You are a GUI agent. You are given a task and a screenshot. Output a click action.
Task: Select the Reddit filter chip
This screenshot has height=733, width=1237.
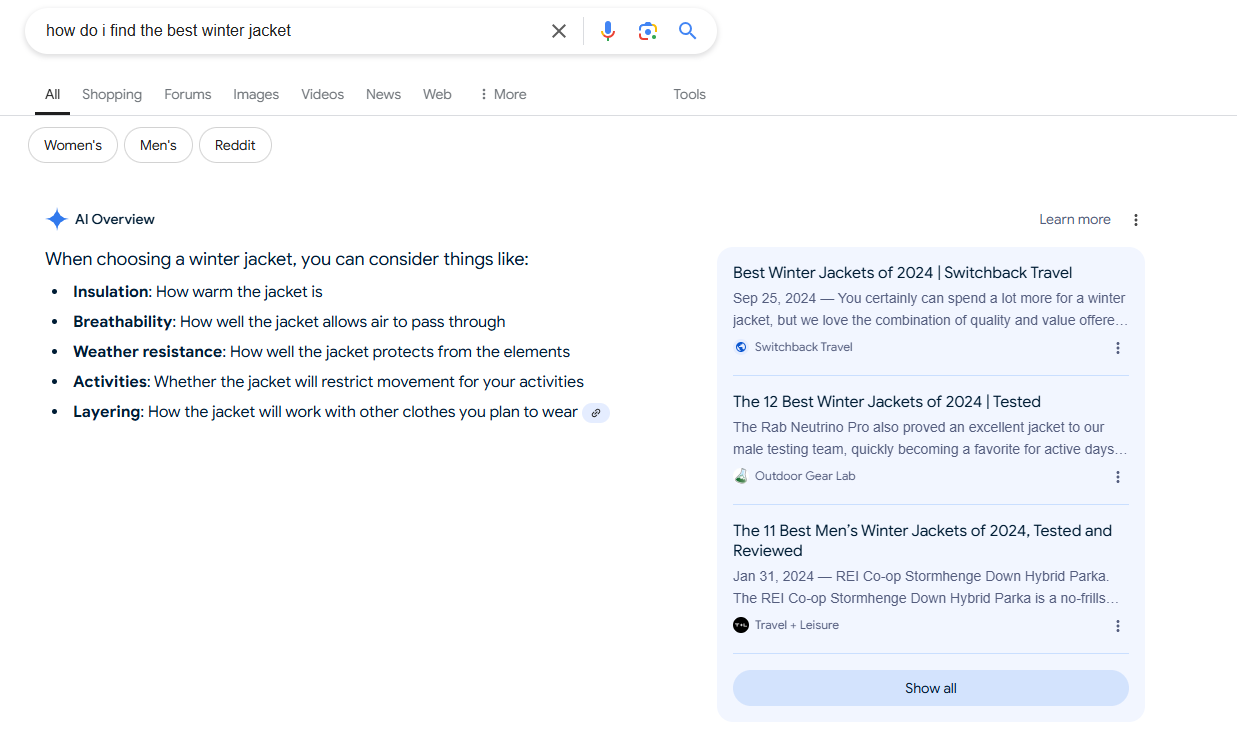tap(235, 145)
